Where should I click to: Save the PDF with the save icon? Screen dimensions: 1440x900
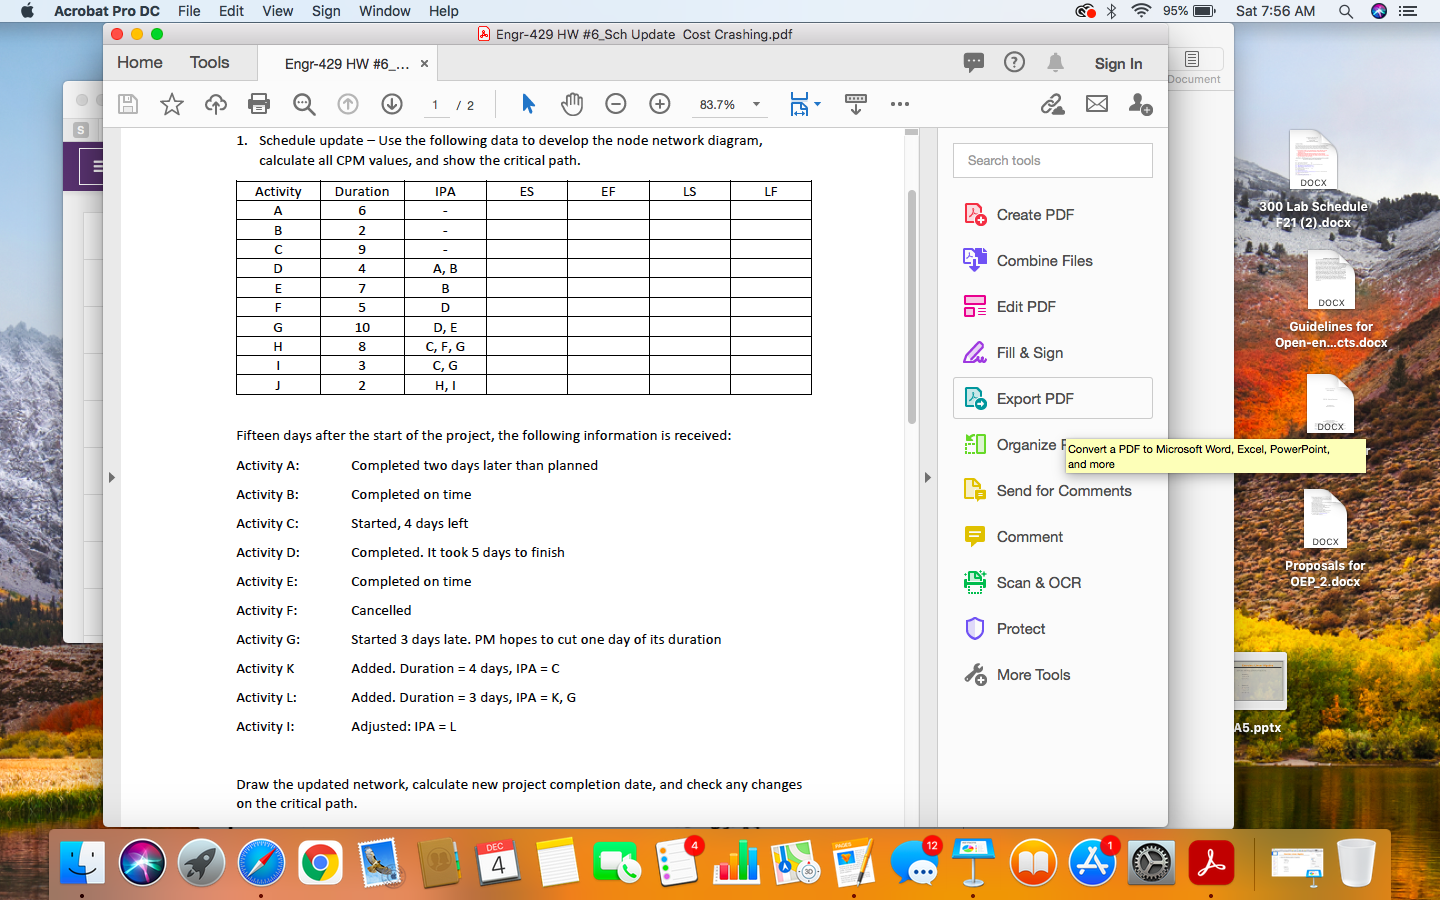[x=127, y=104]
